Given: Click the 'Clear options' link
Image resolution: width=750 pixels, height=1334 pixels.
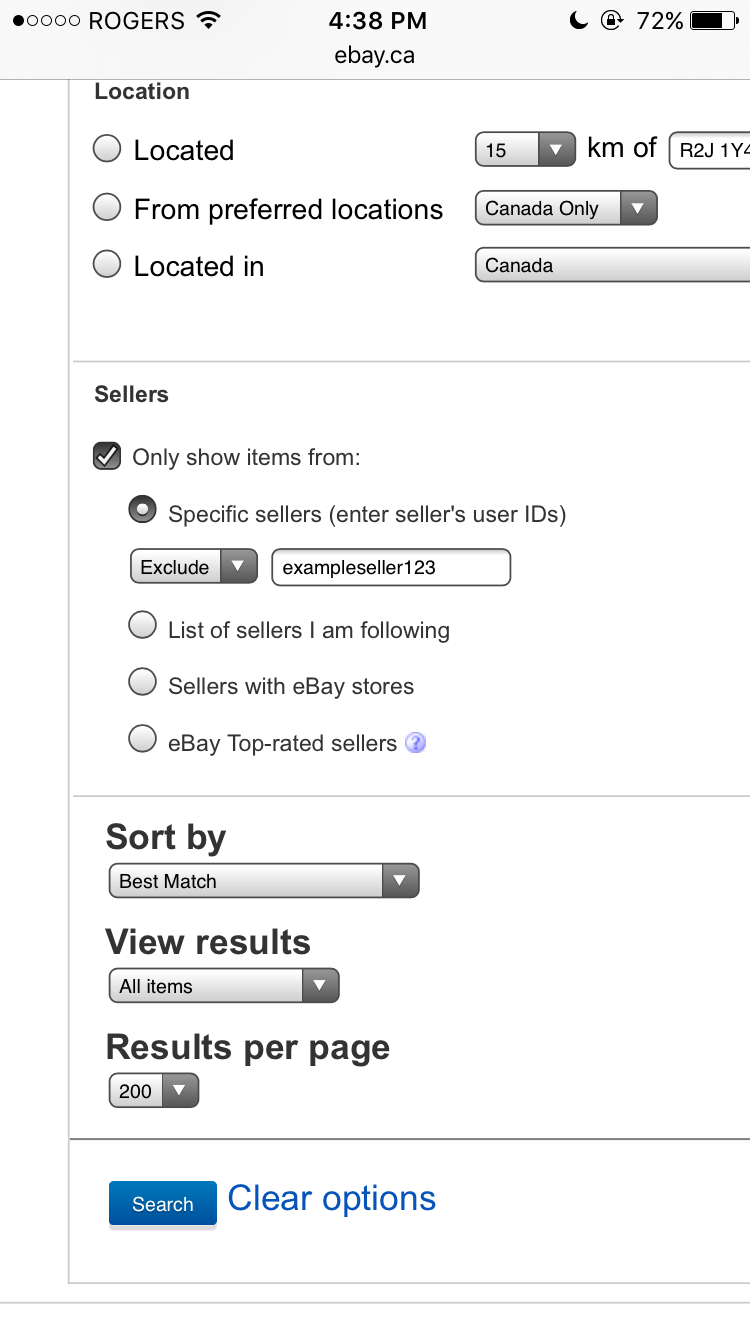Looking at the screenshot, I should [x=332, y=1198].
